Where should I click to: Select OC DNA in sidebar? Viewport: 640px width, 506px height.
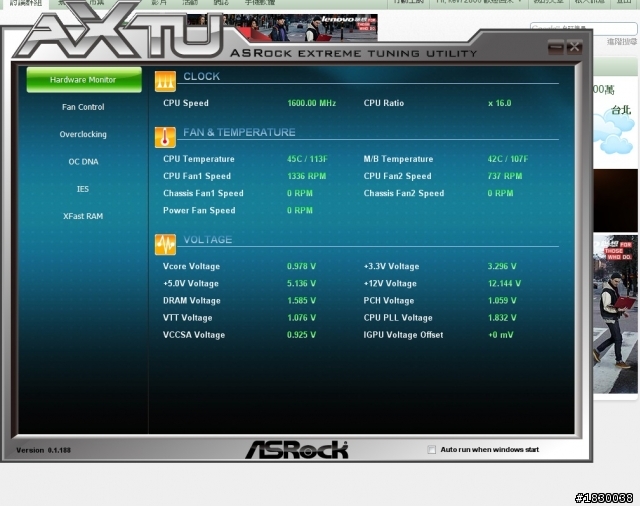pos(83,162)
